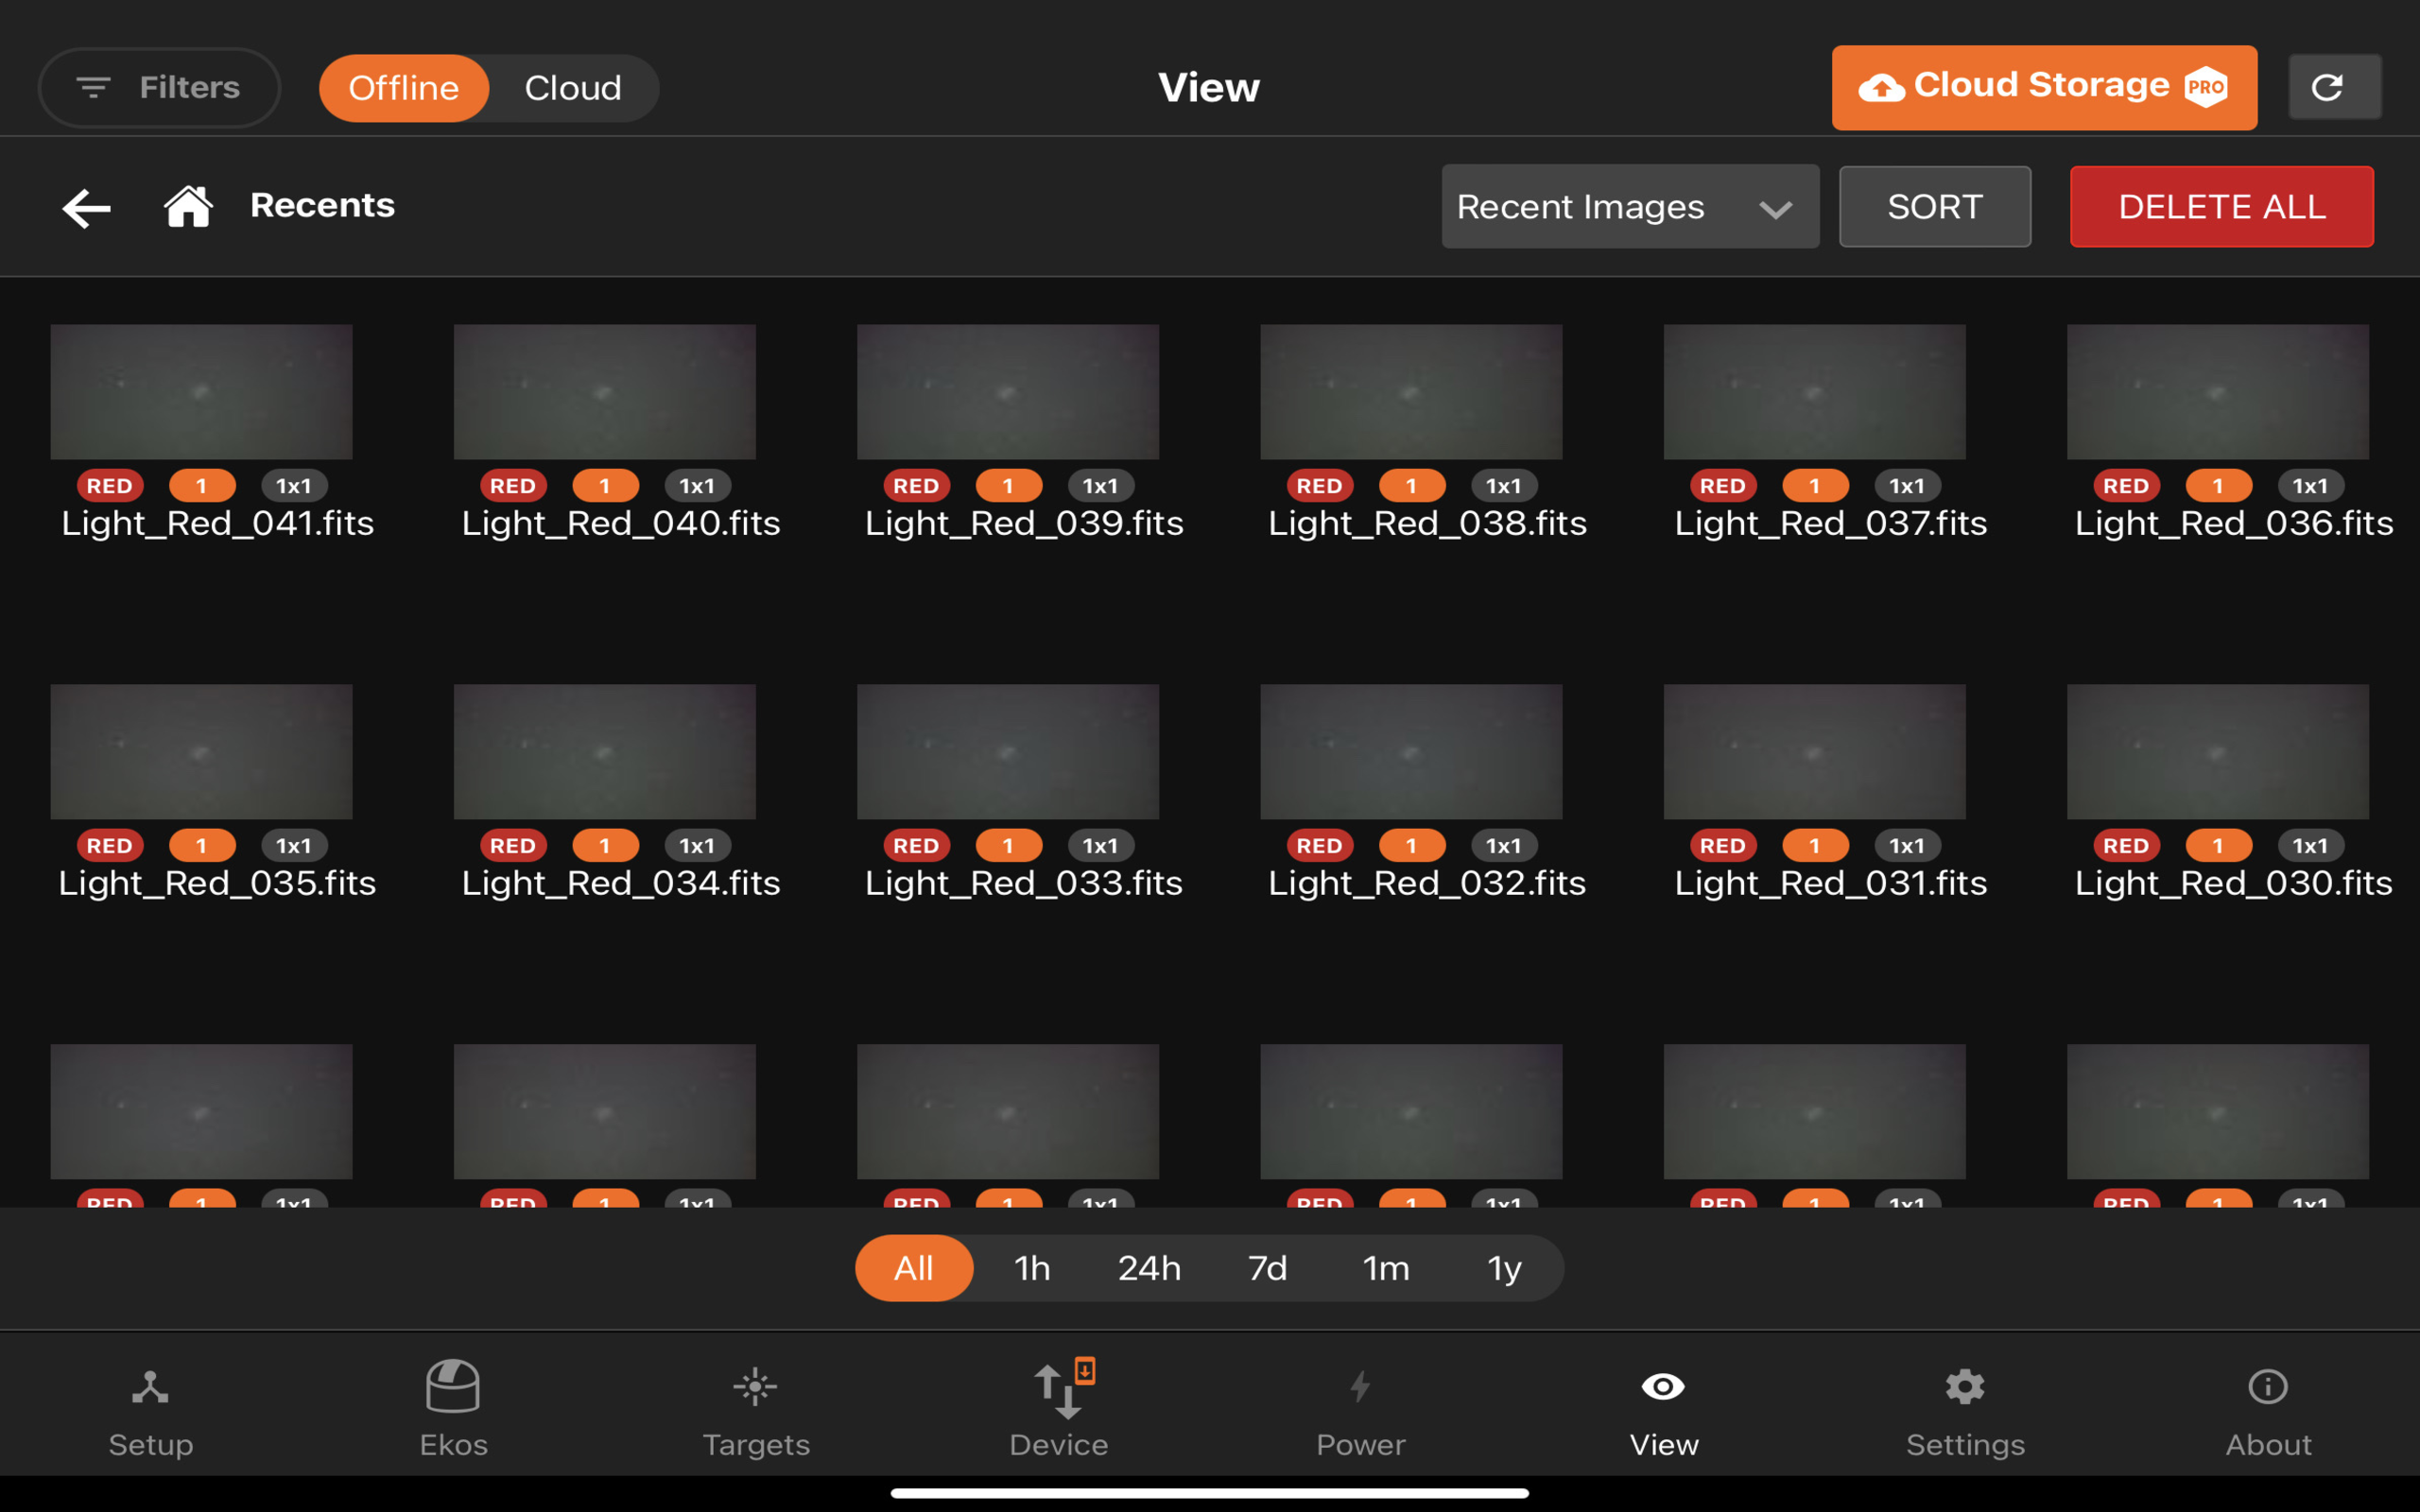Open Cloud Storage PRO

(2044, 87)
